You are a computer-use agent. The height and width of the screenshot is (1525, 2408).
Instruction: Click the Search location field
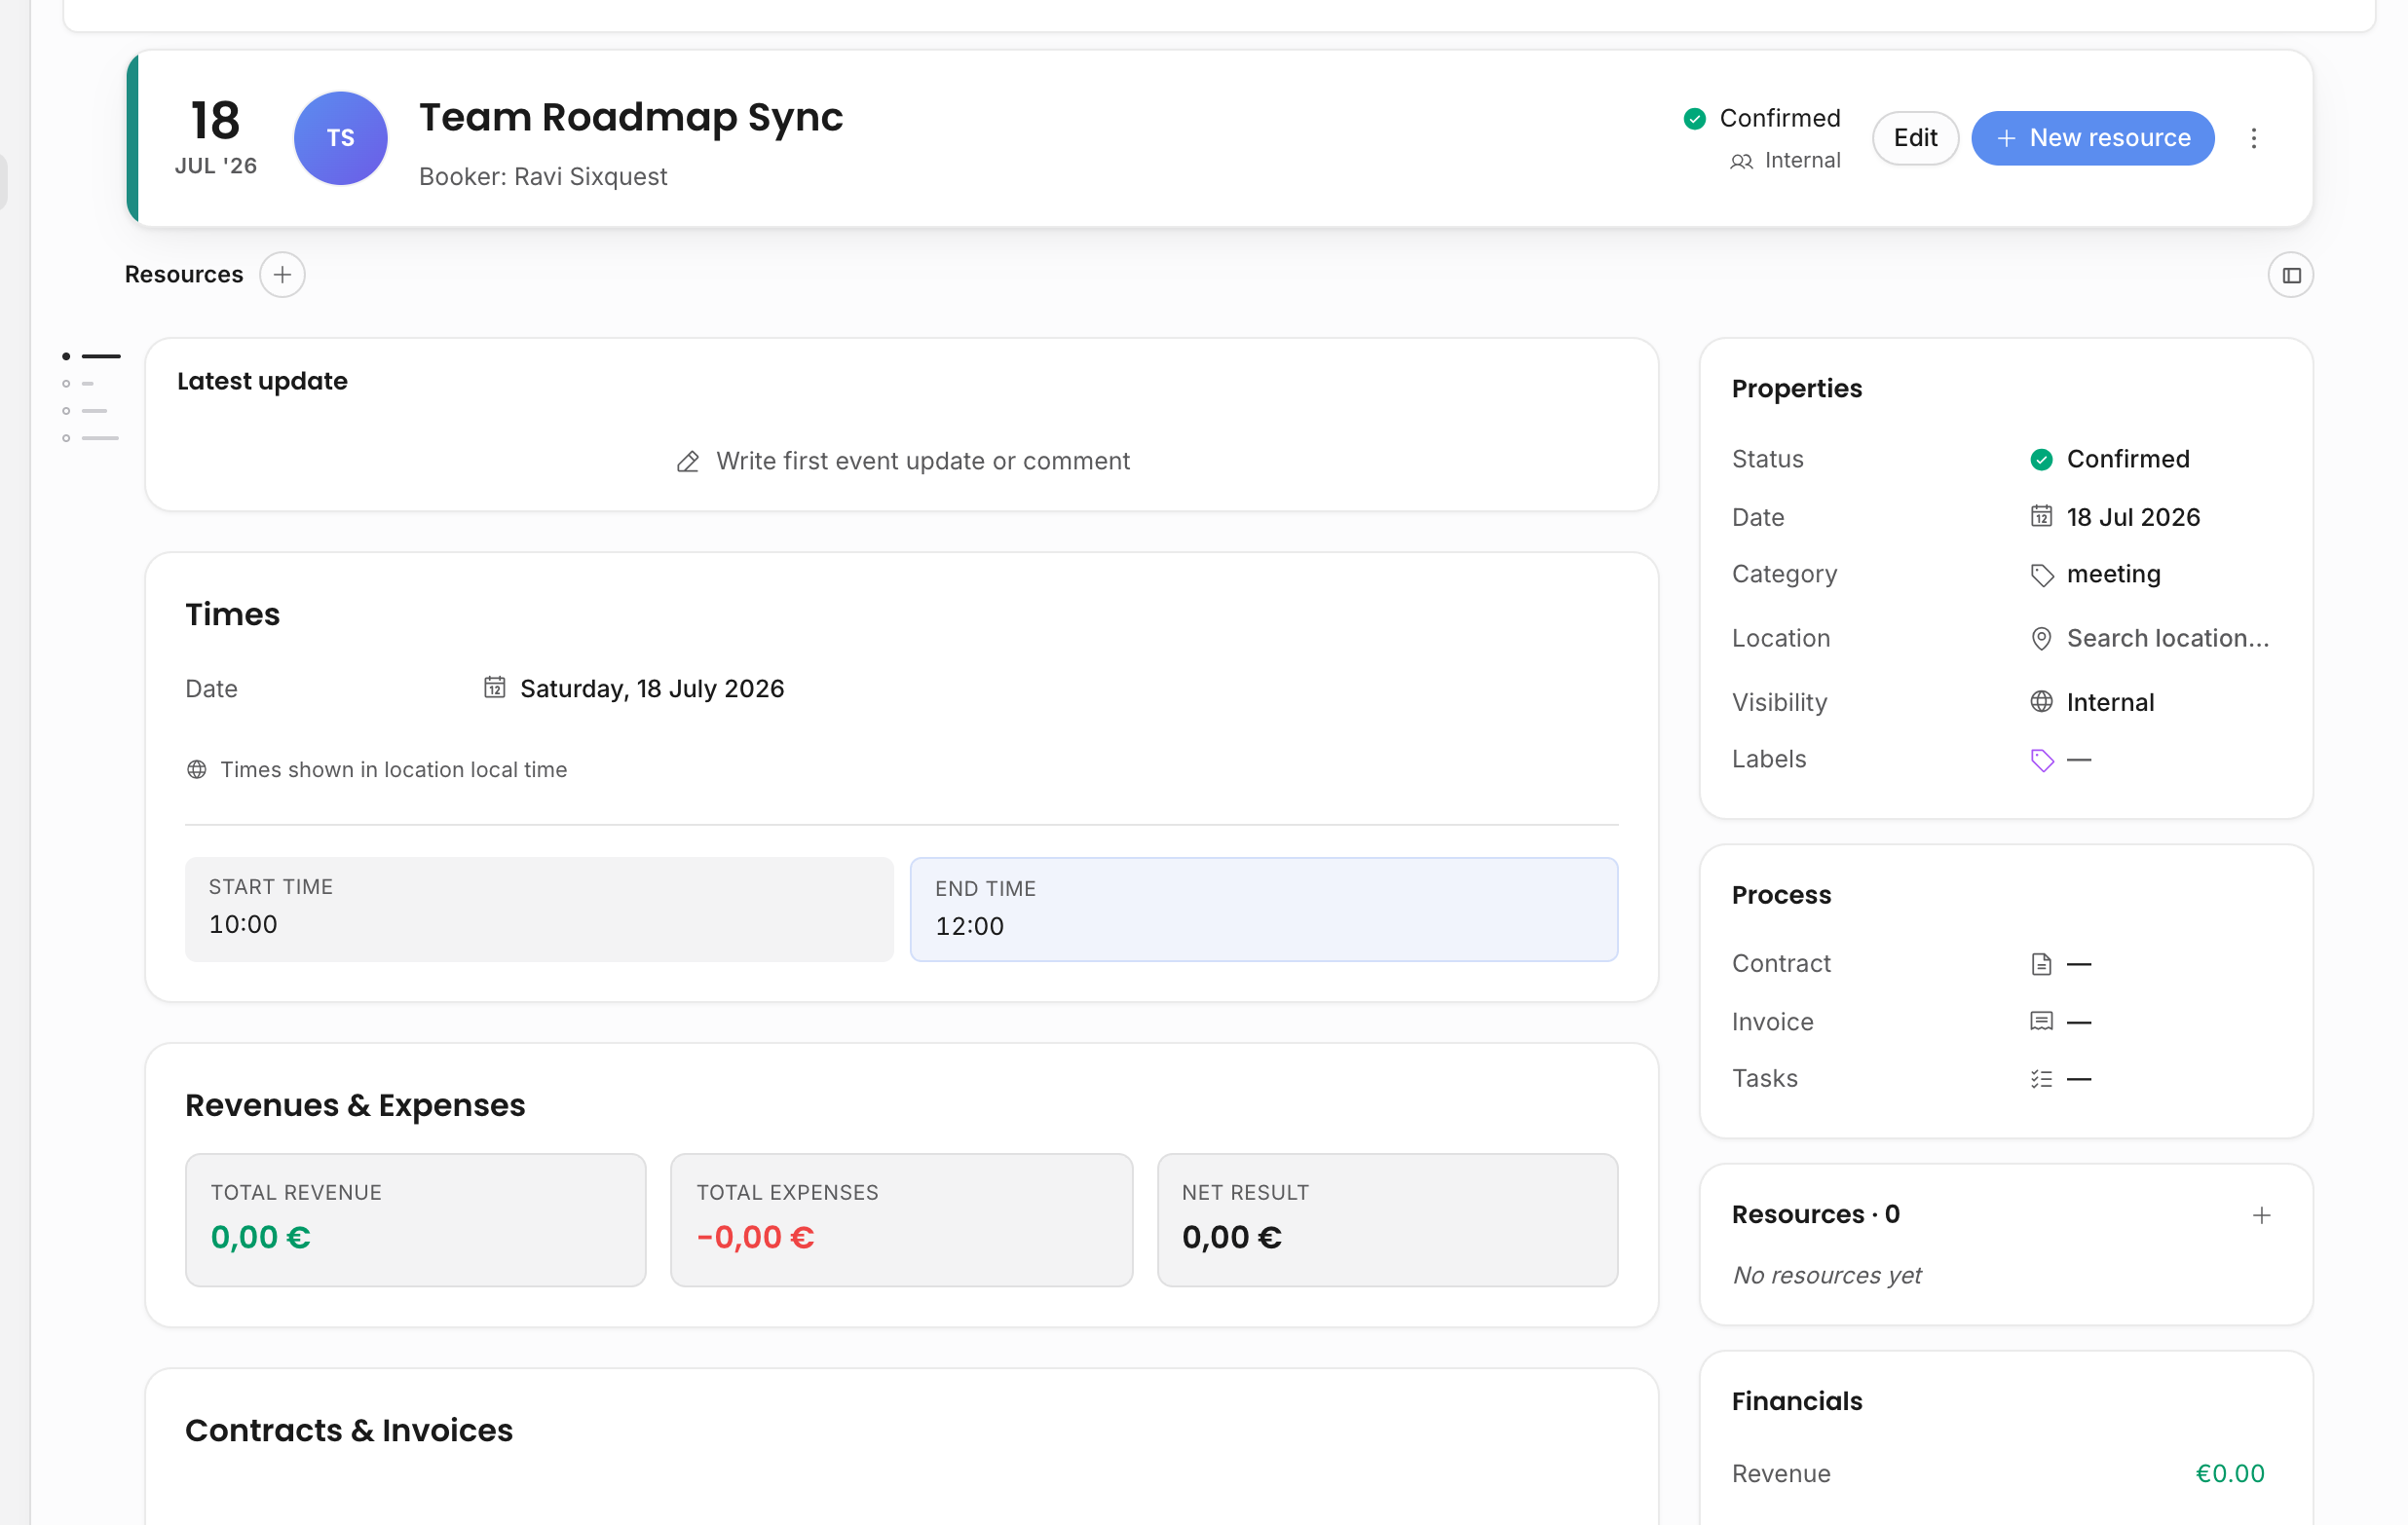2150,638
